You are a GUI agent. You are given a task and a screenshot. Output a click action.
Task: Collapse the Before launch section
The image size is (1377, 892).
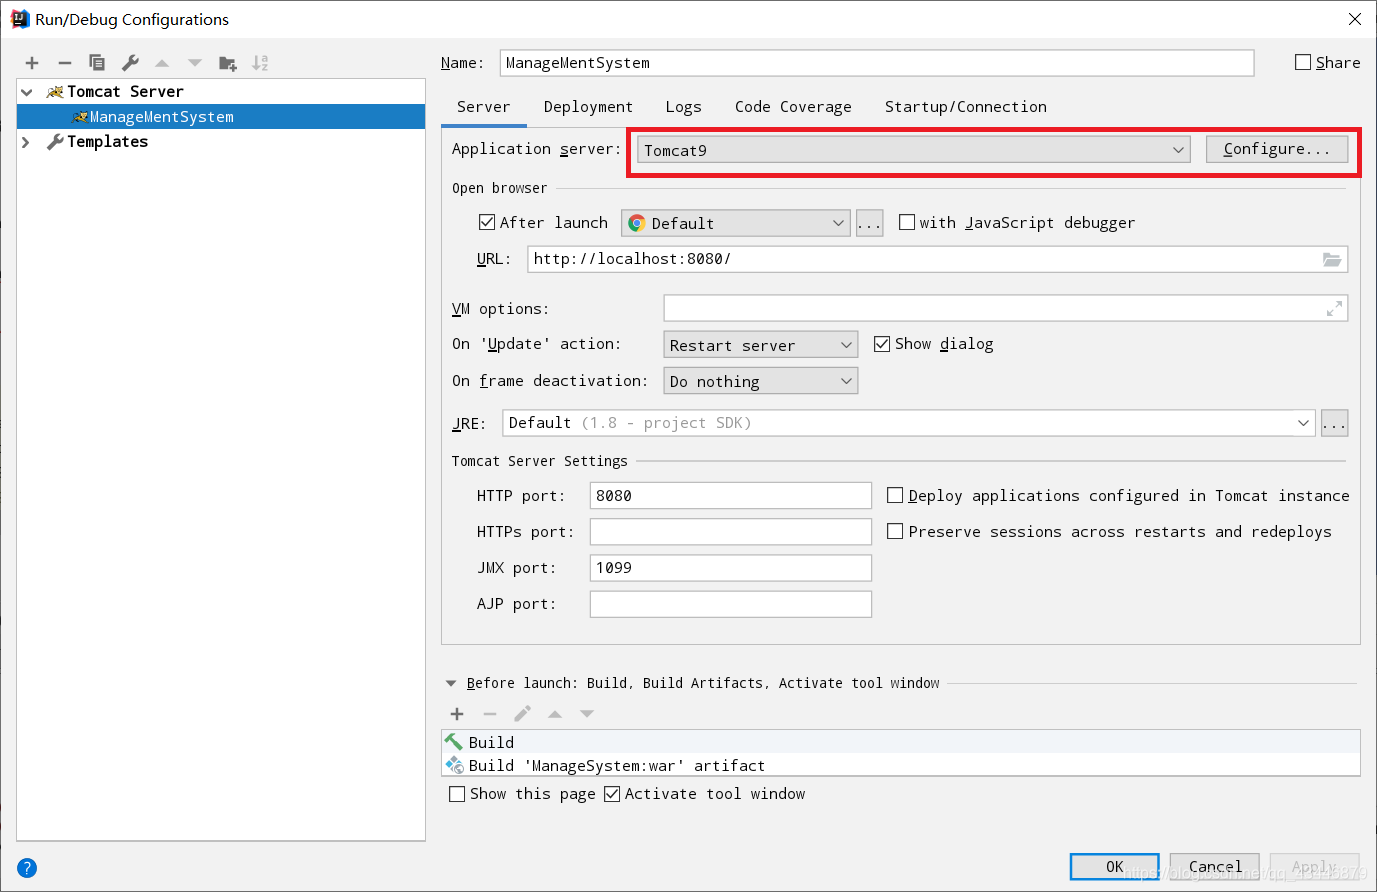point(451,684)
